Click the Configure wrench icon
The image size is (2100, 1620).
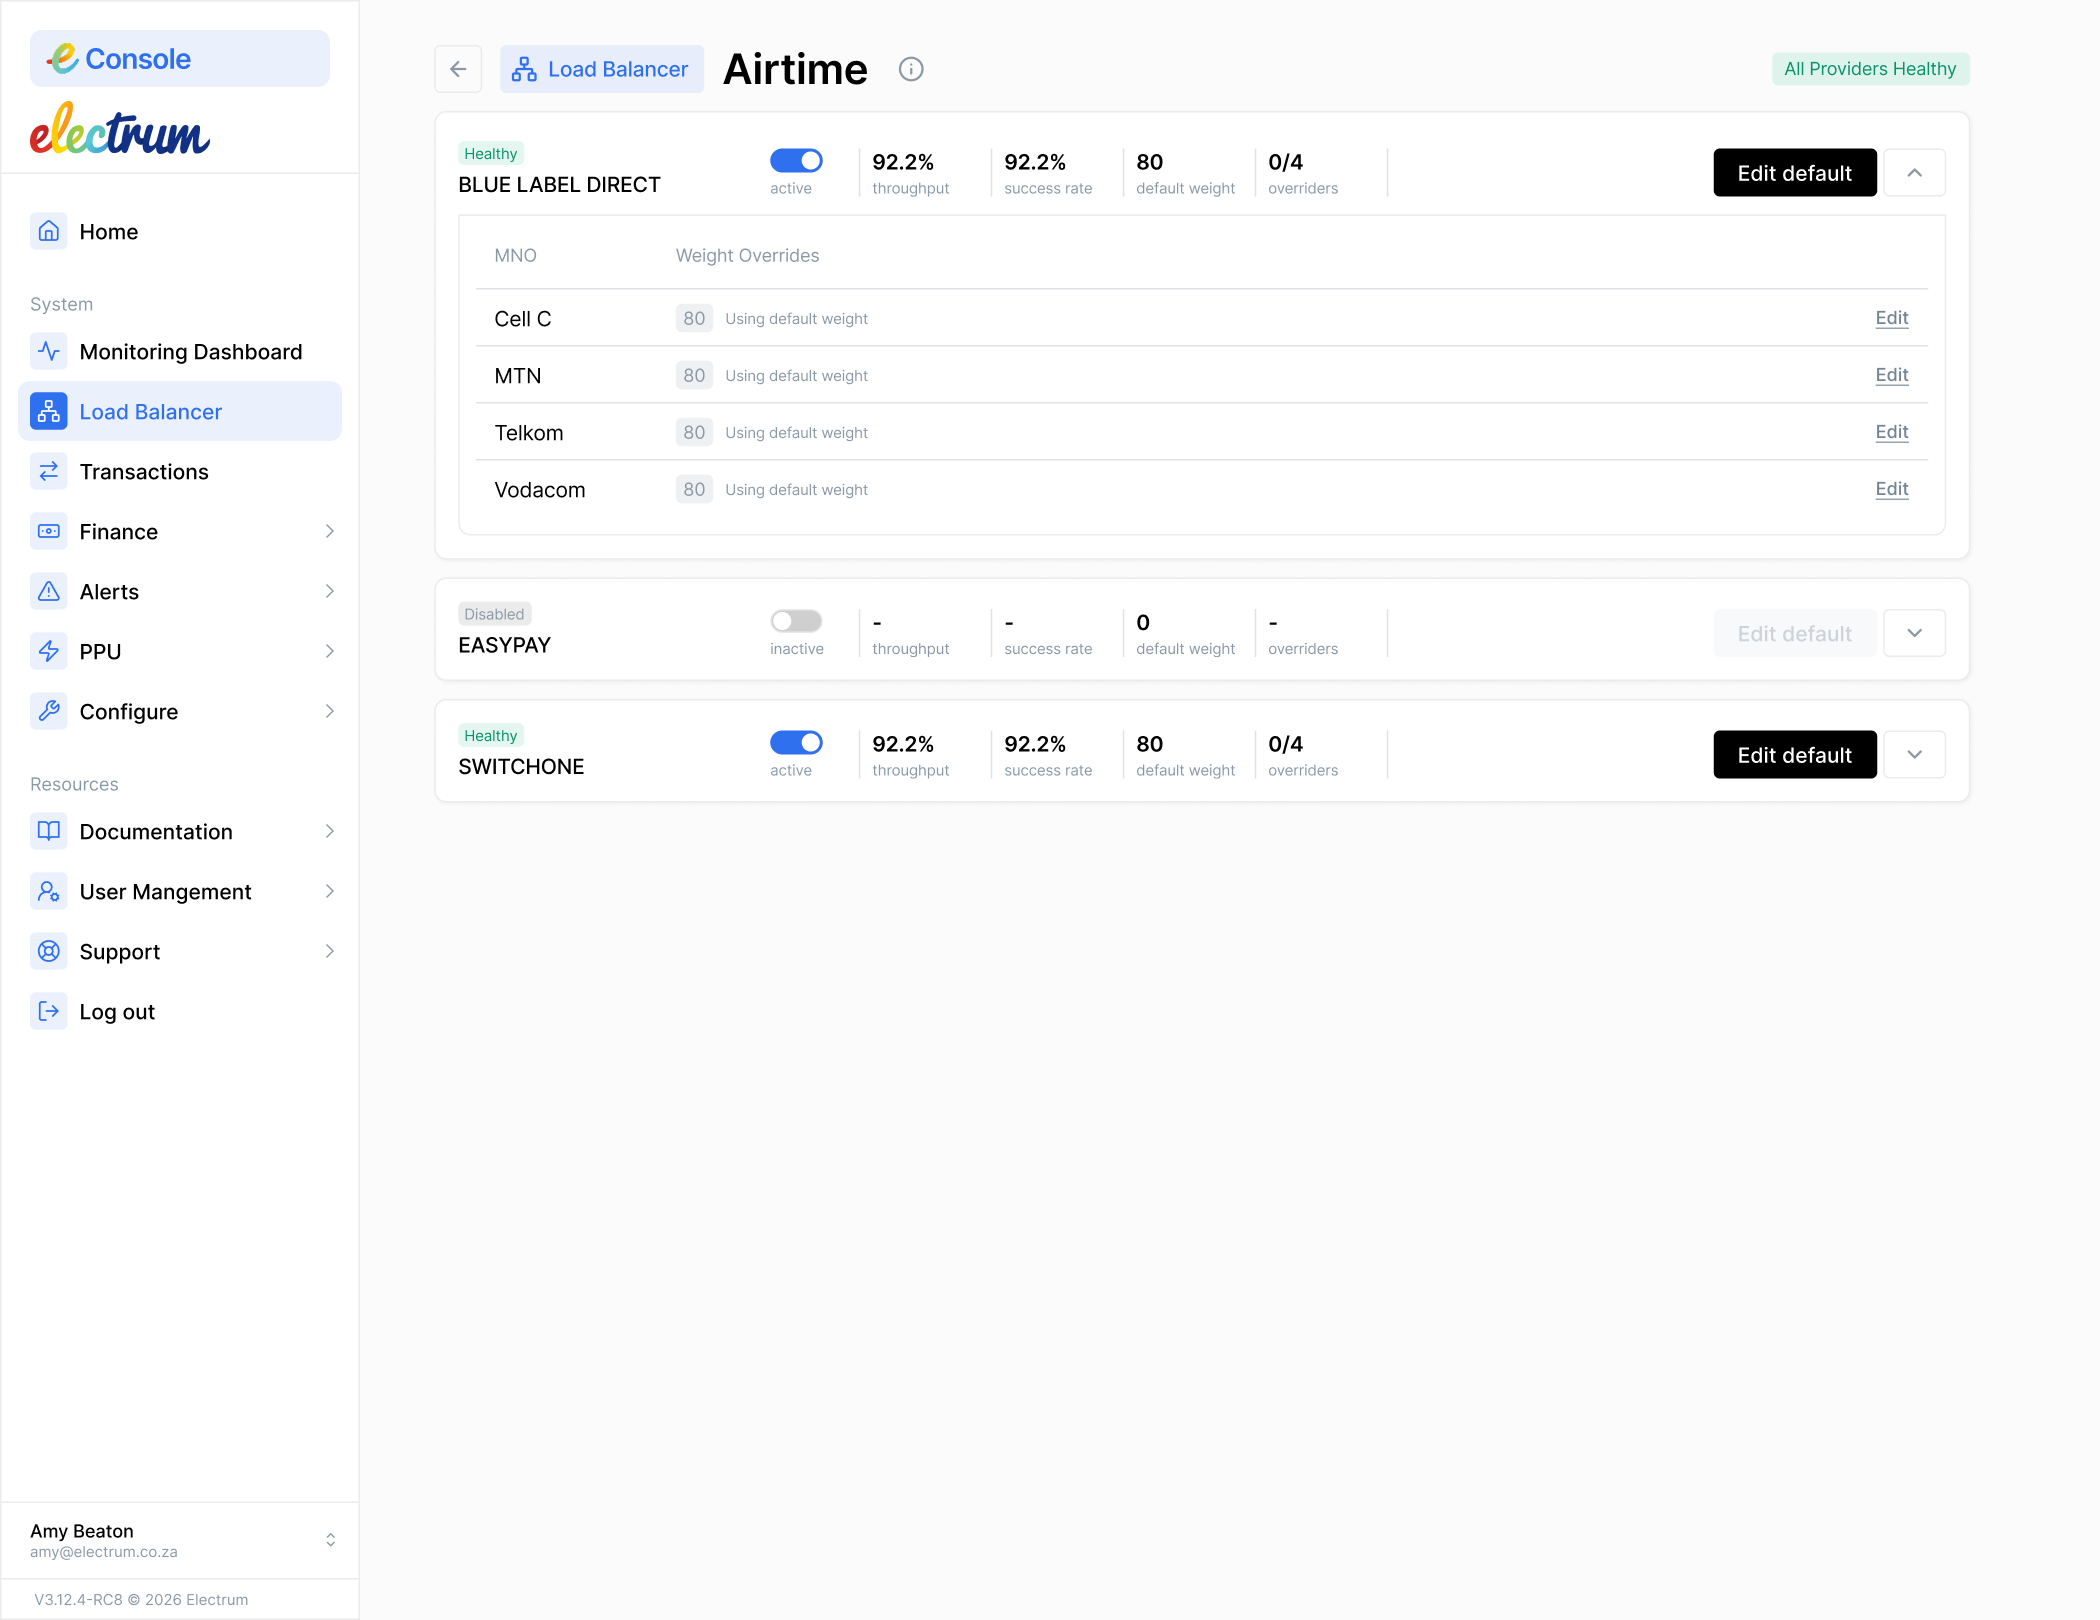[48, 711]
